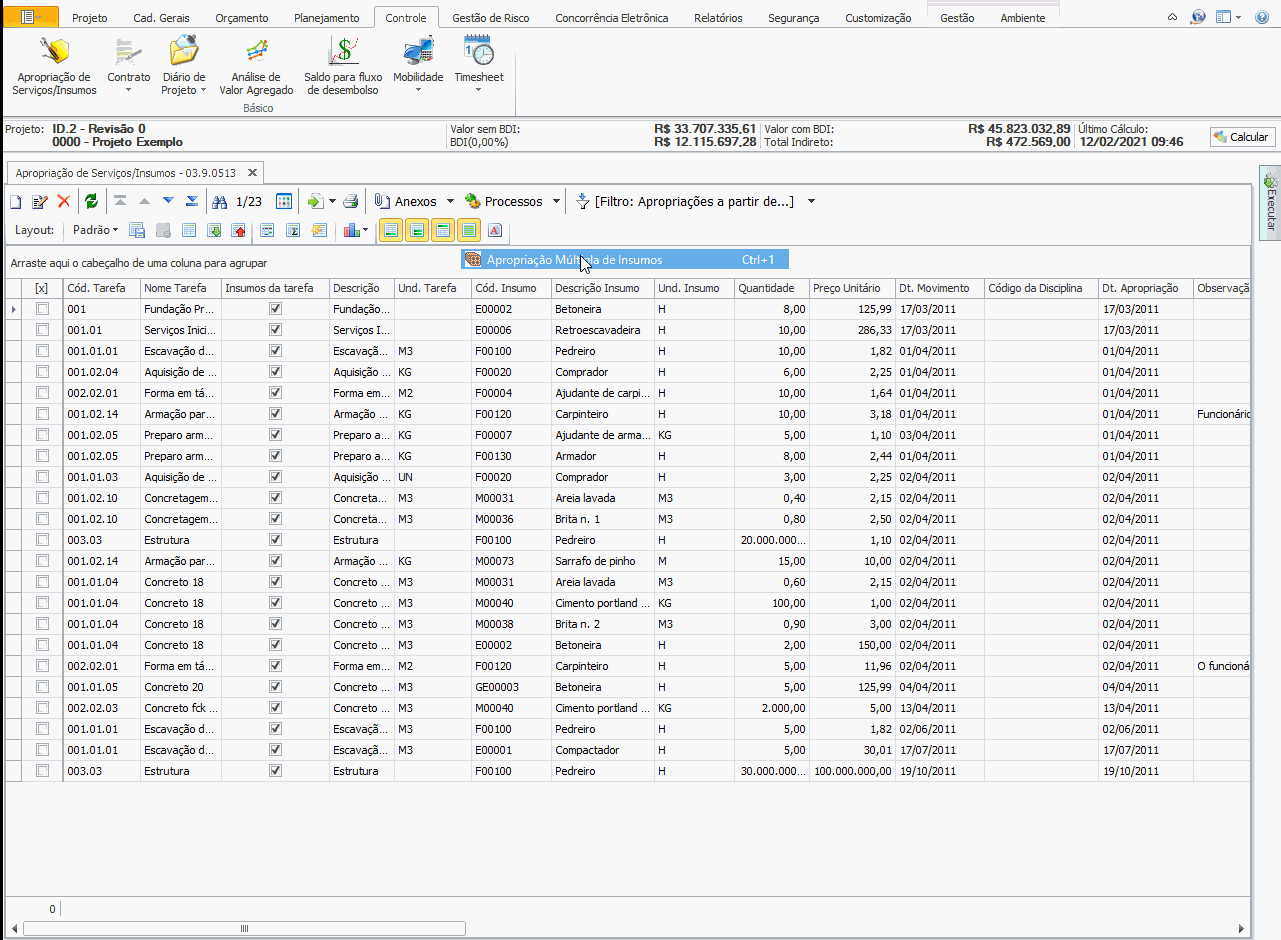1281x940 pixels.
Task: Open filter dropdown arrow after Apropriações a partir de
Action: [811, 202]
